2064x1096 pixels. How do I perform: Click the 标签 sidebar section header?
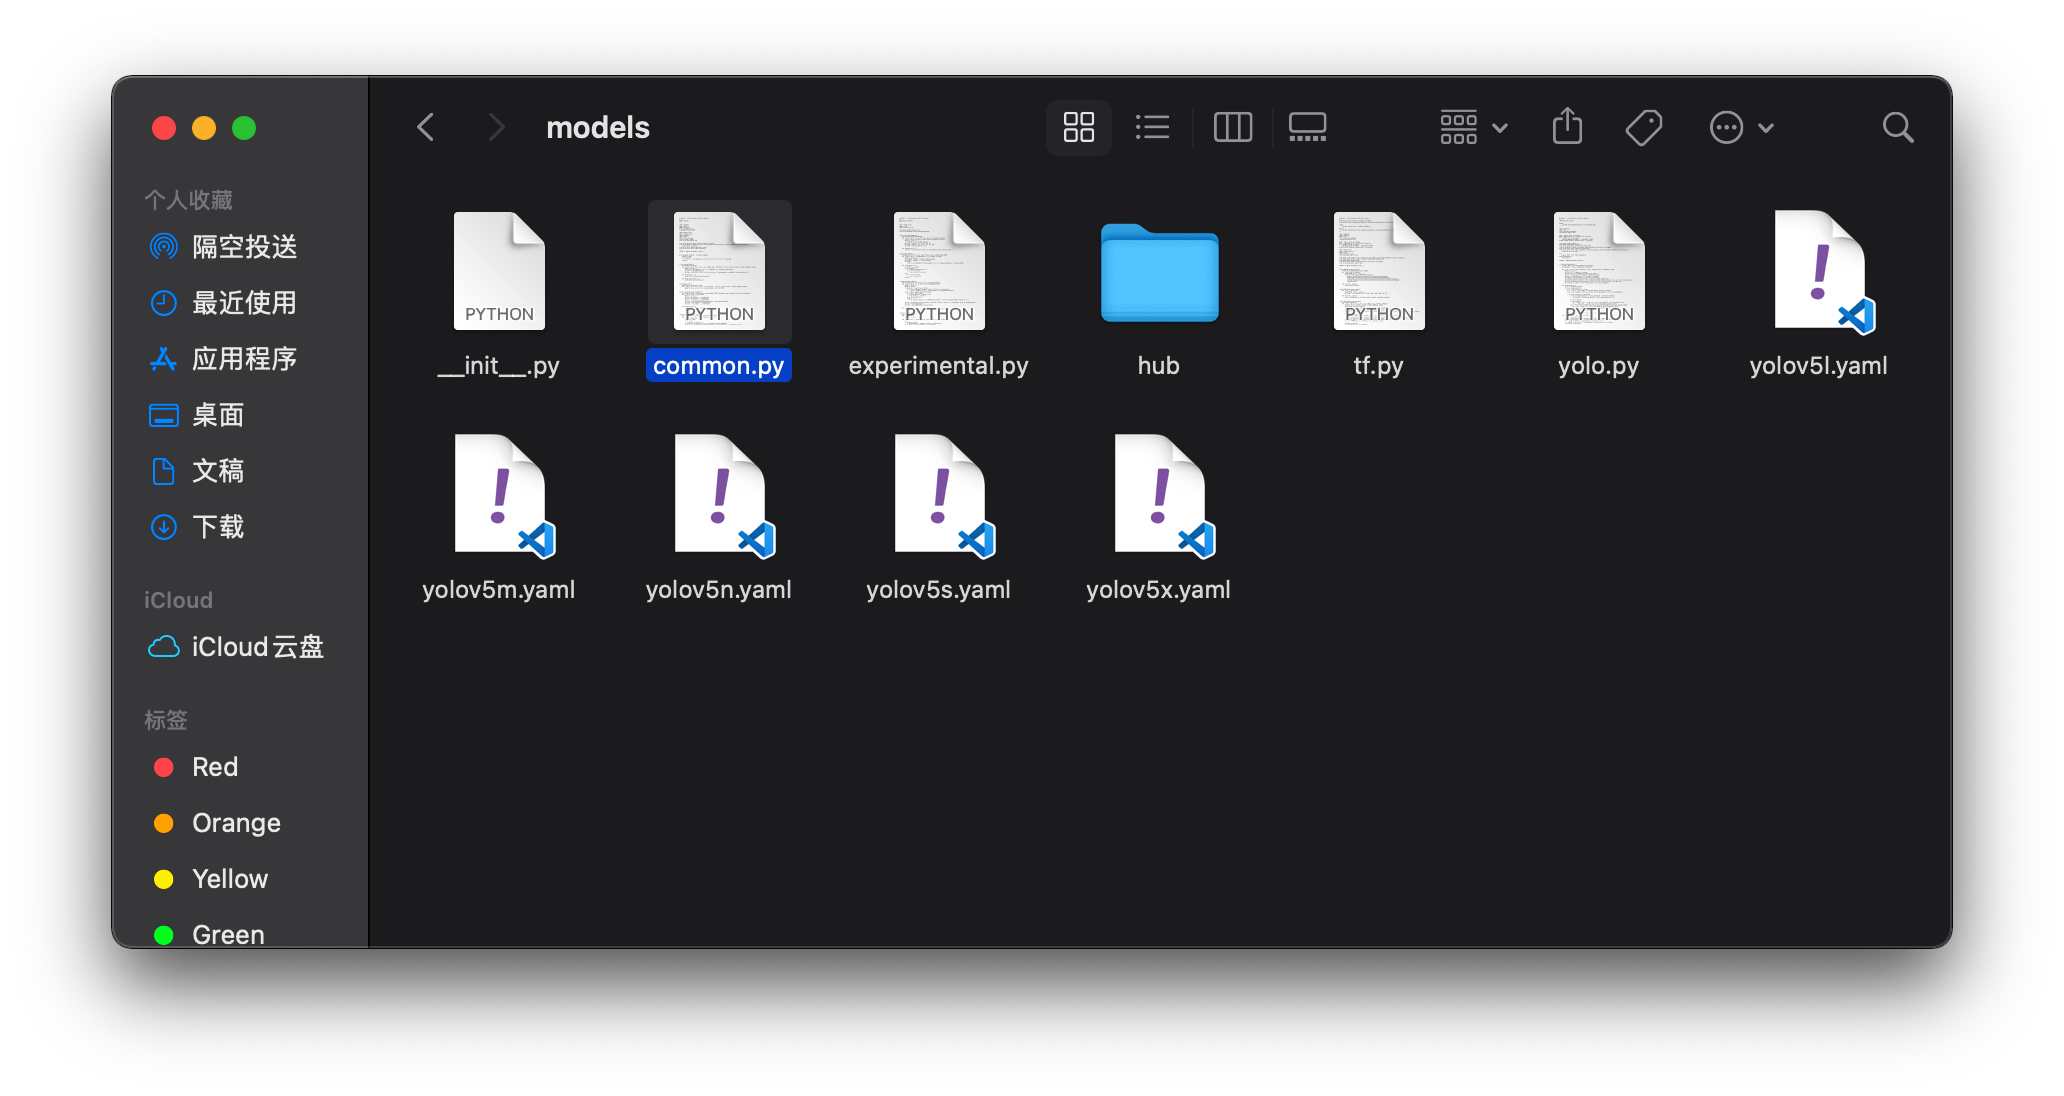click(166, 720)
